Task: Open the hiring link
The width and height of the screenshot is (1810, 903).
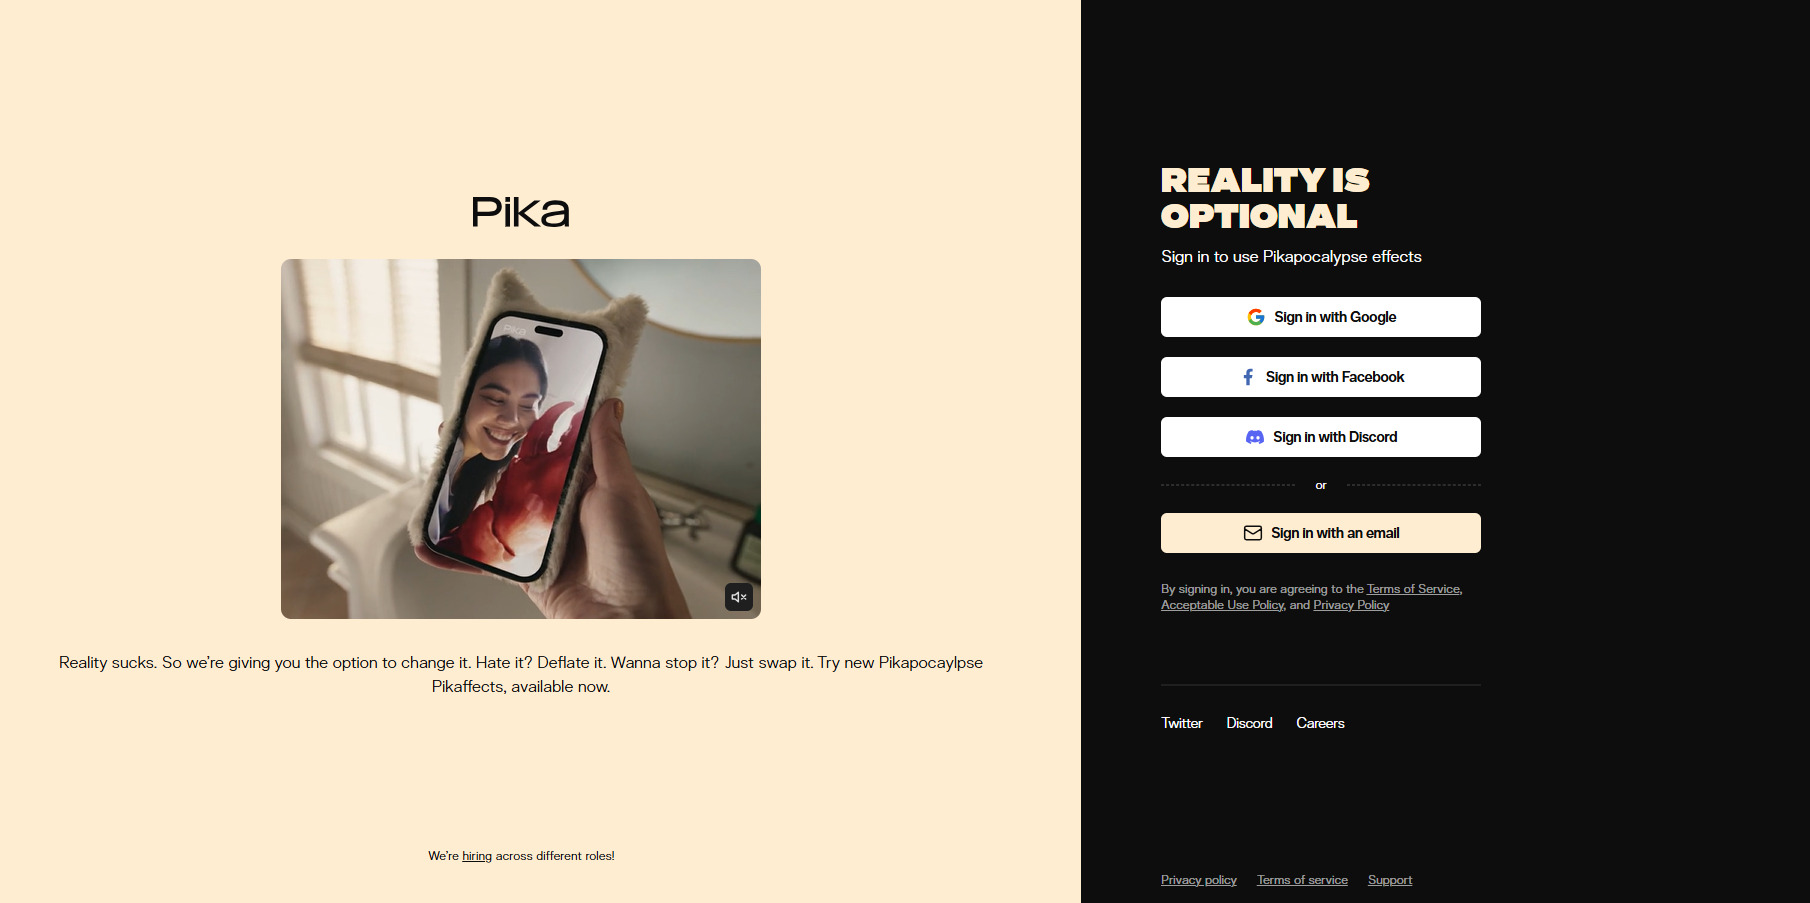Action: tap(477, 856)
